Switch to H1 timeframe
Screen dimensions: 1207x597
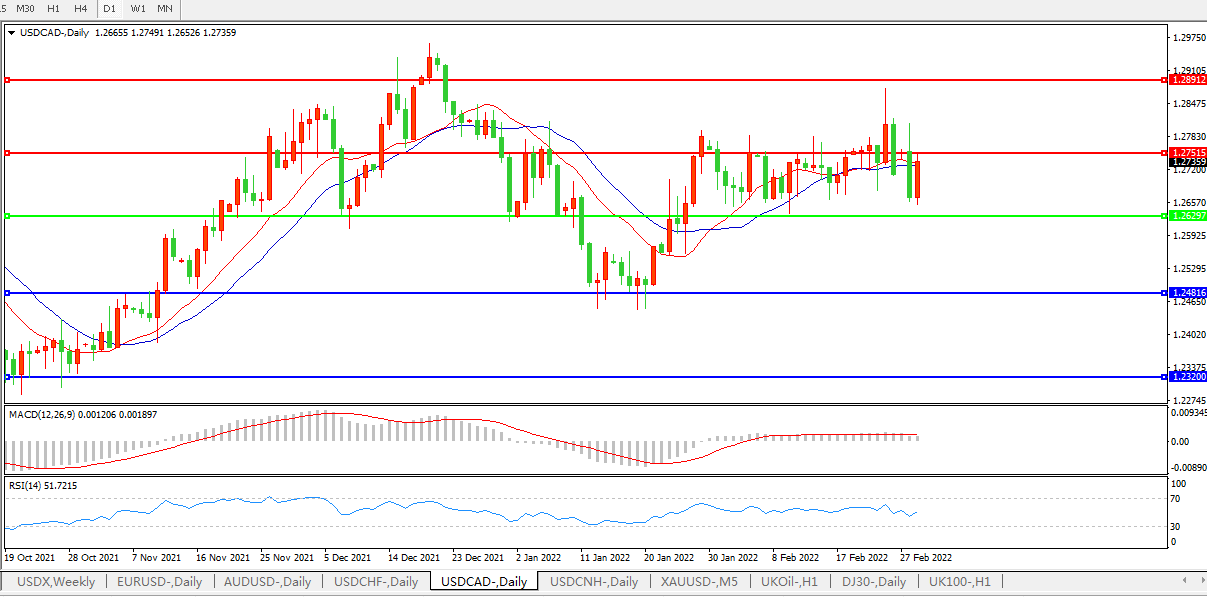tap(54, 8)
